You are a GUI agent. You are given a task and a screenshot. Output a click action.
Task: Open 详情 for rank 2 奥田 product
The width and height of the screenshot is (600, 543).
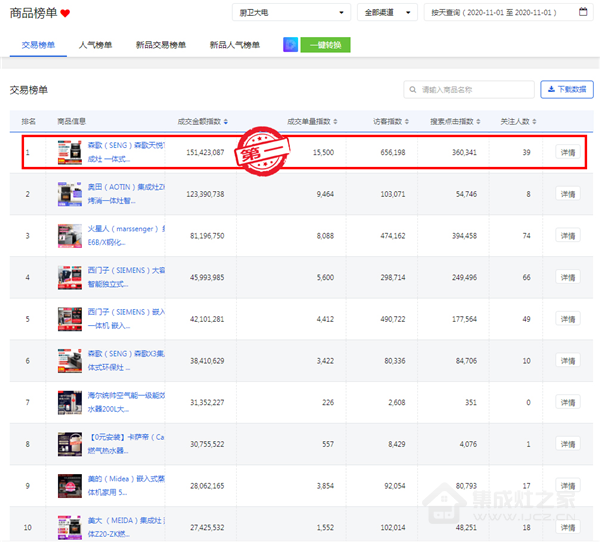pos(567,194)
